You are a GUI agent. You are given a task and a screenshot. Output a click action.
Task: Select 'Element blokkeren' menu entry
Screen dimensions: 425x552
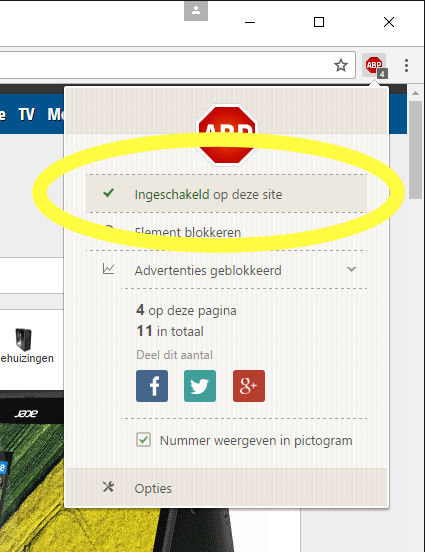(226, 232)
